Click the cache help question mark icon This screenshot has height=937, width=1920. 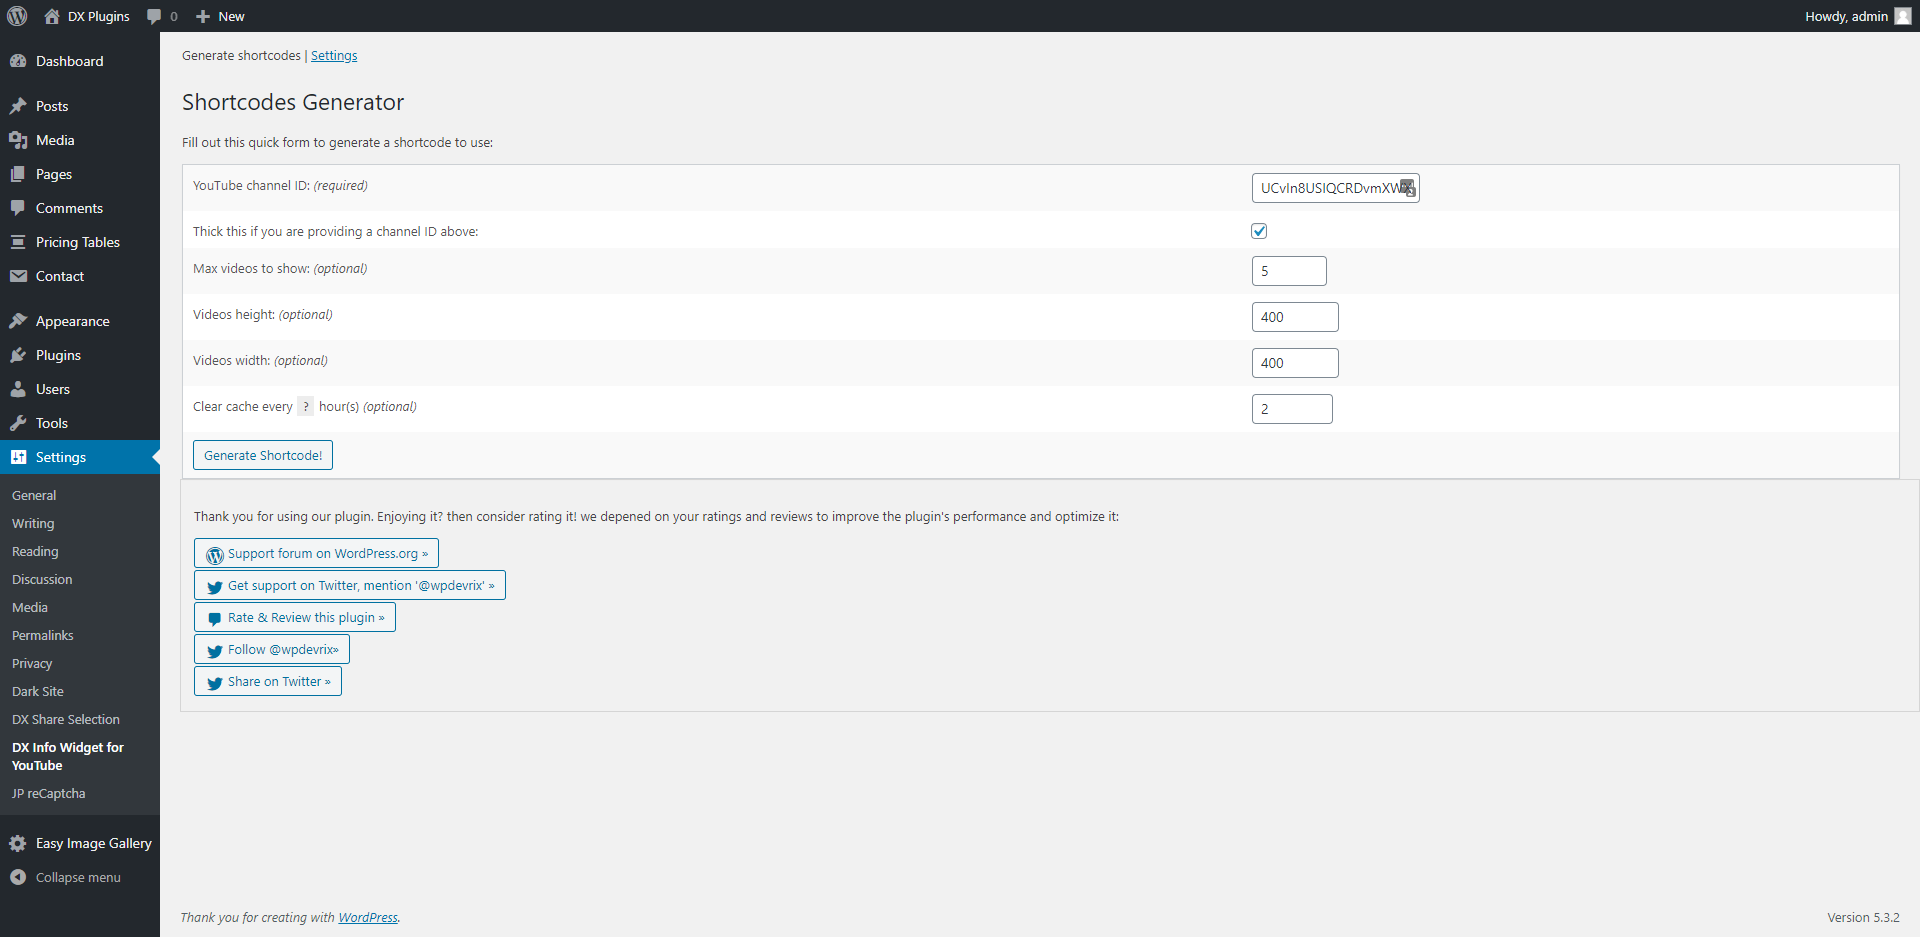(x=306, y=406)
